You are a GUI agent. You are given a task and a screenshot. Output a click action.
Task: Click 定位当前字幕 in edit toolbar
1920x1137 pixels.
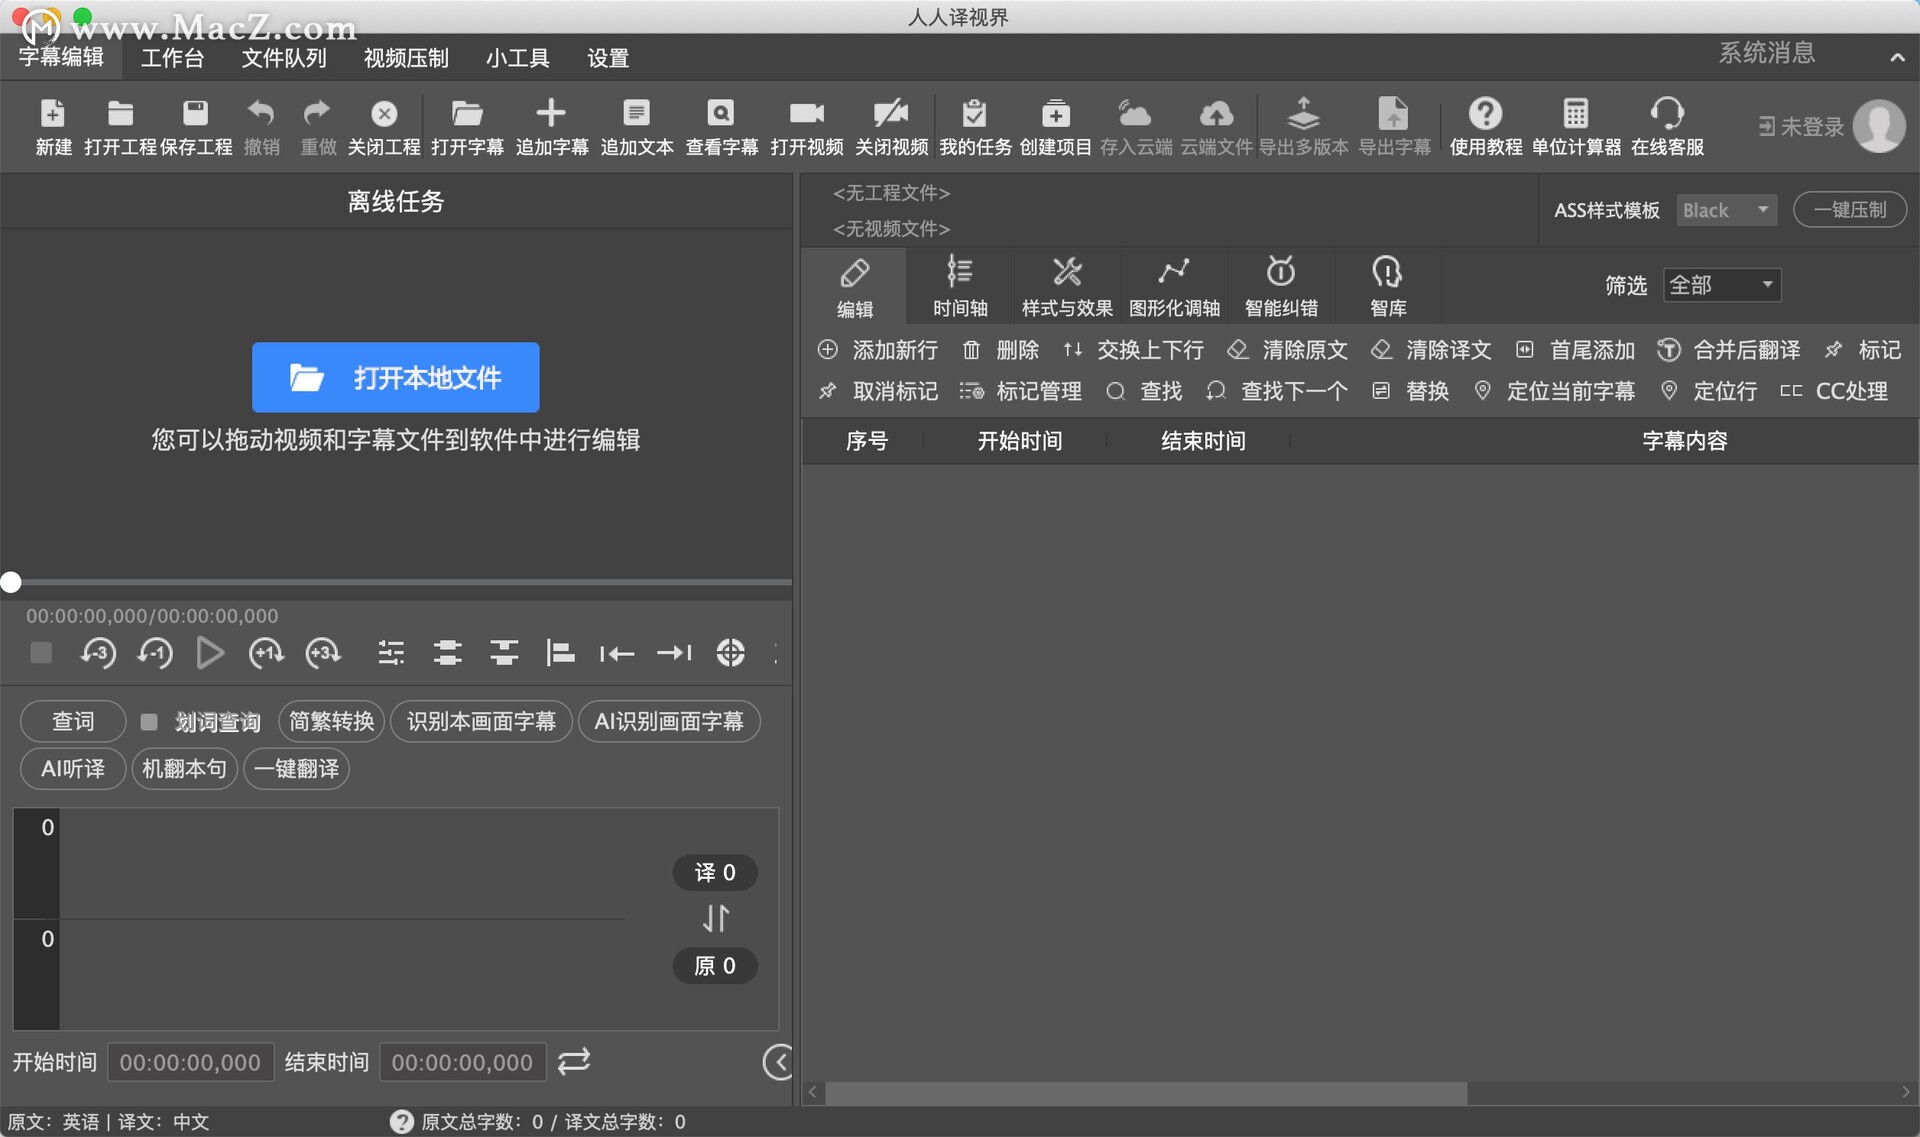point(1555,391)
